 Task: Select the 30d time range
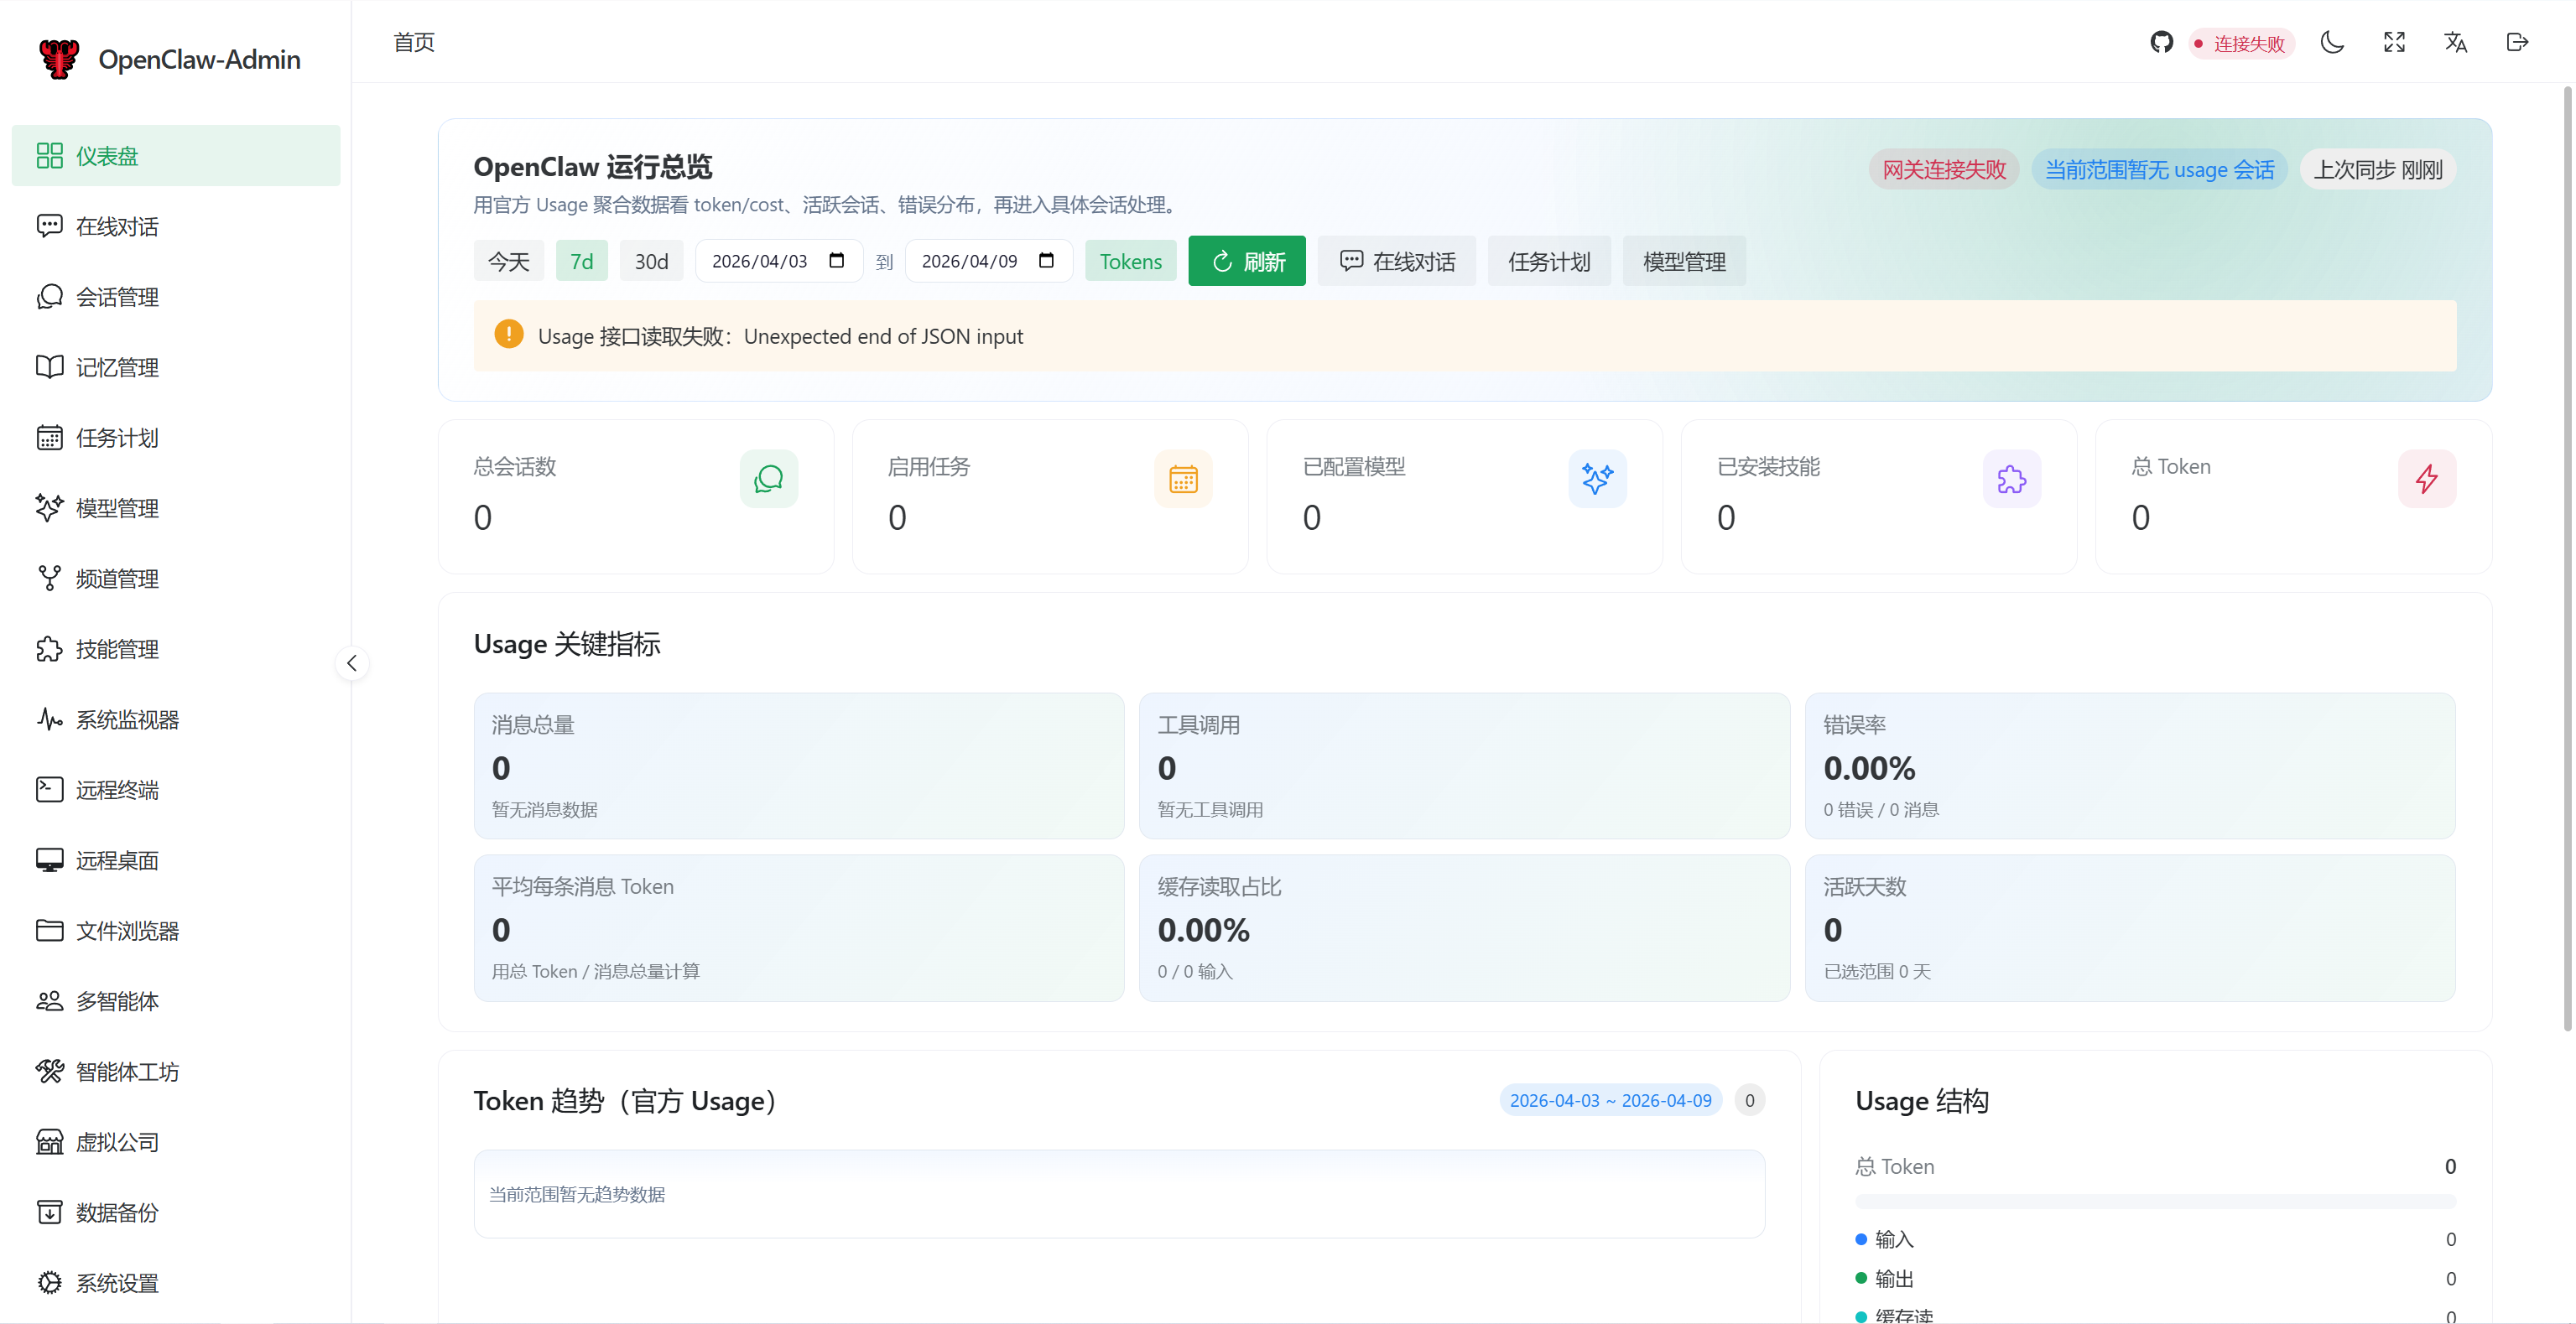click(x=651, y=261)
